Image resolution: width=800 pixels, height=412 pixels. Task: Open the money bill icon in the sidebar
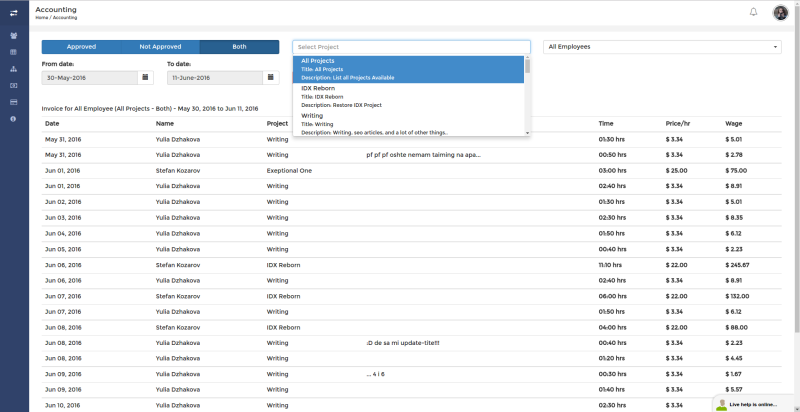click(13, 86)
